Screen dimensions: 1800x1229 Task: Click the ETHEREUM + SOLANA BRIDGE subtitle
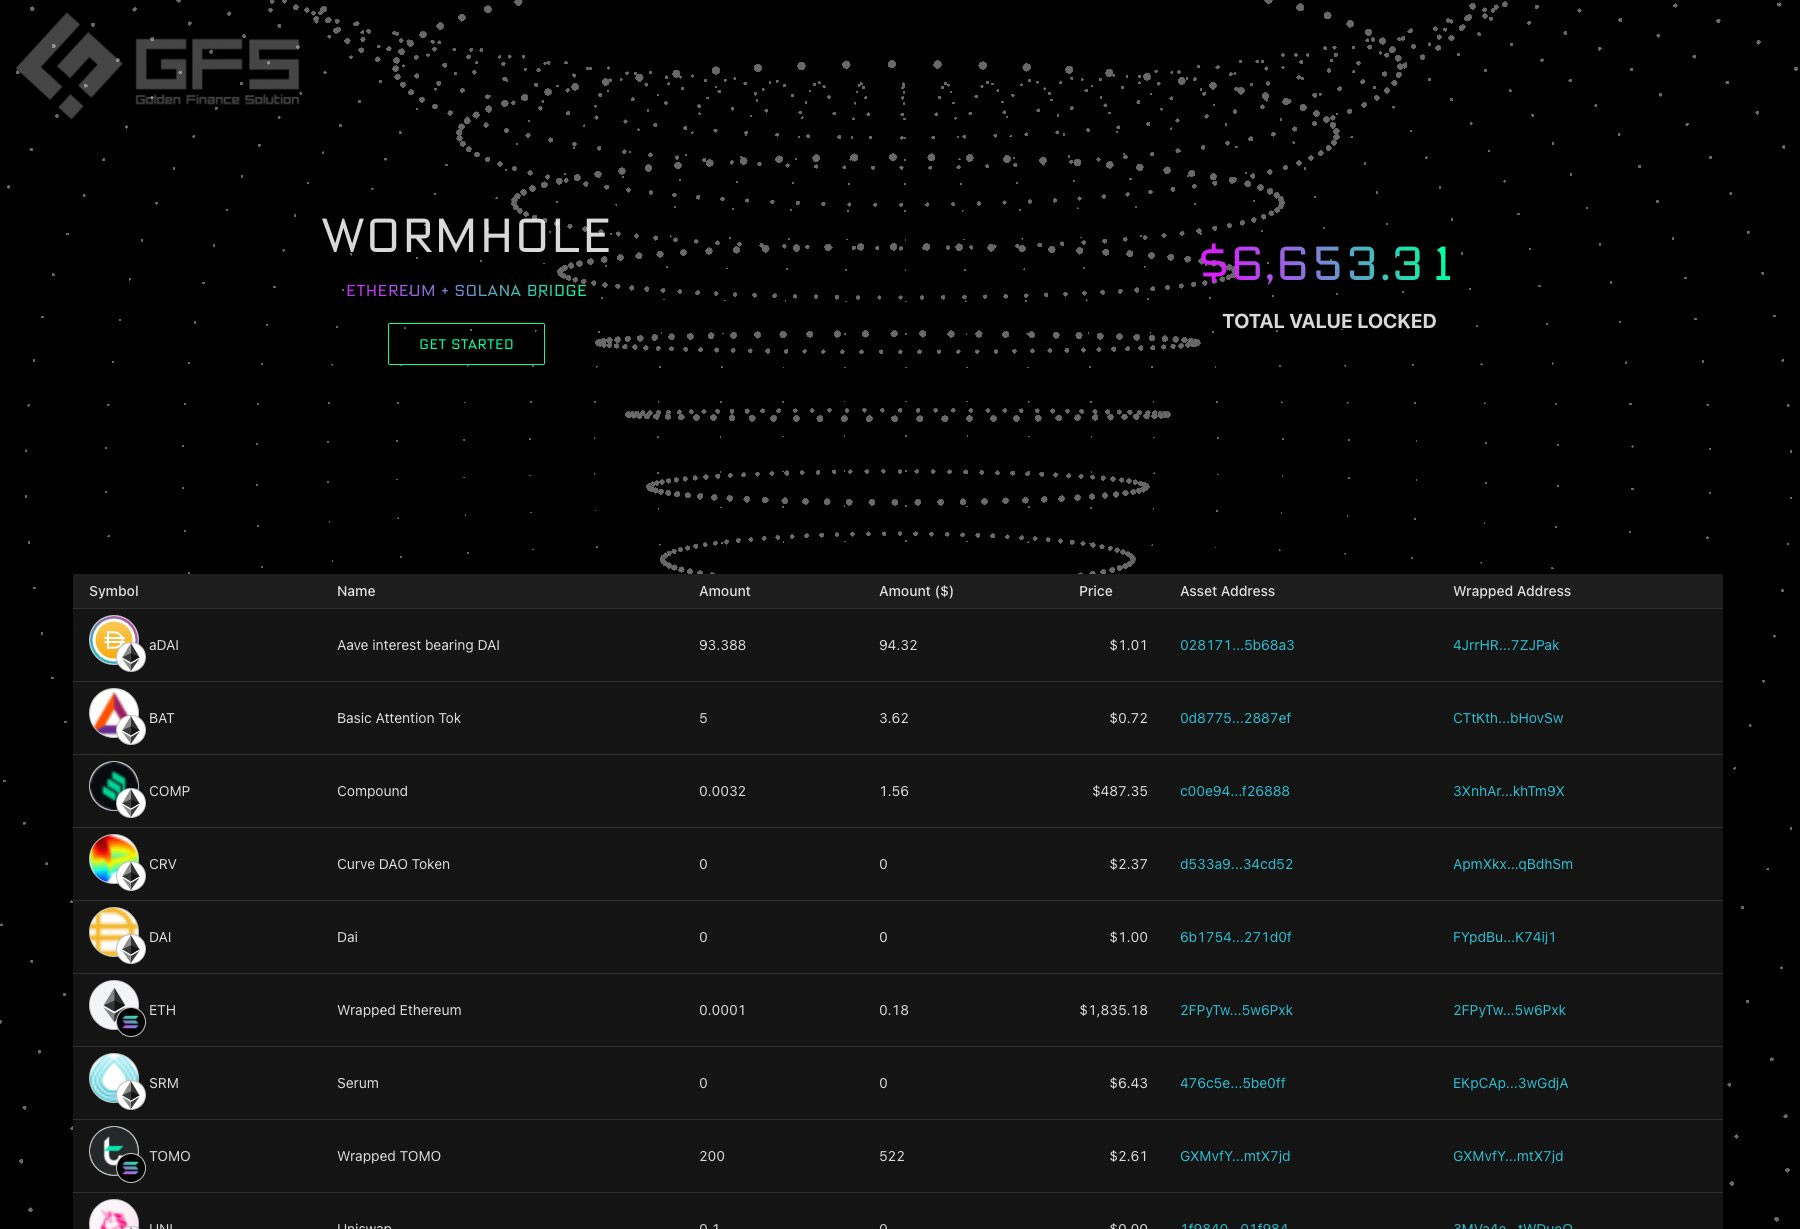[466, 290]
